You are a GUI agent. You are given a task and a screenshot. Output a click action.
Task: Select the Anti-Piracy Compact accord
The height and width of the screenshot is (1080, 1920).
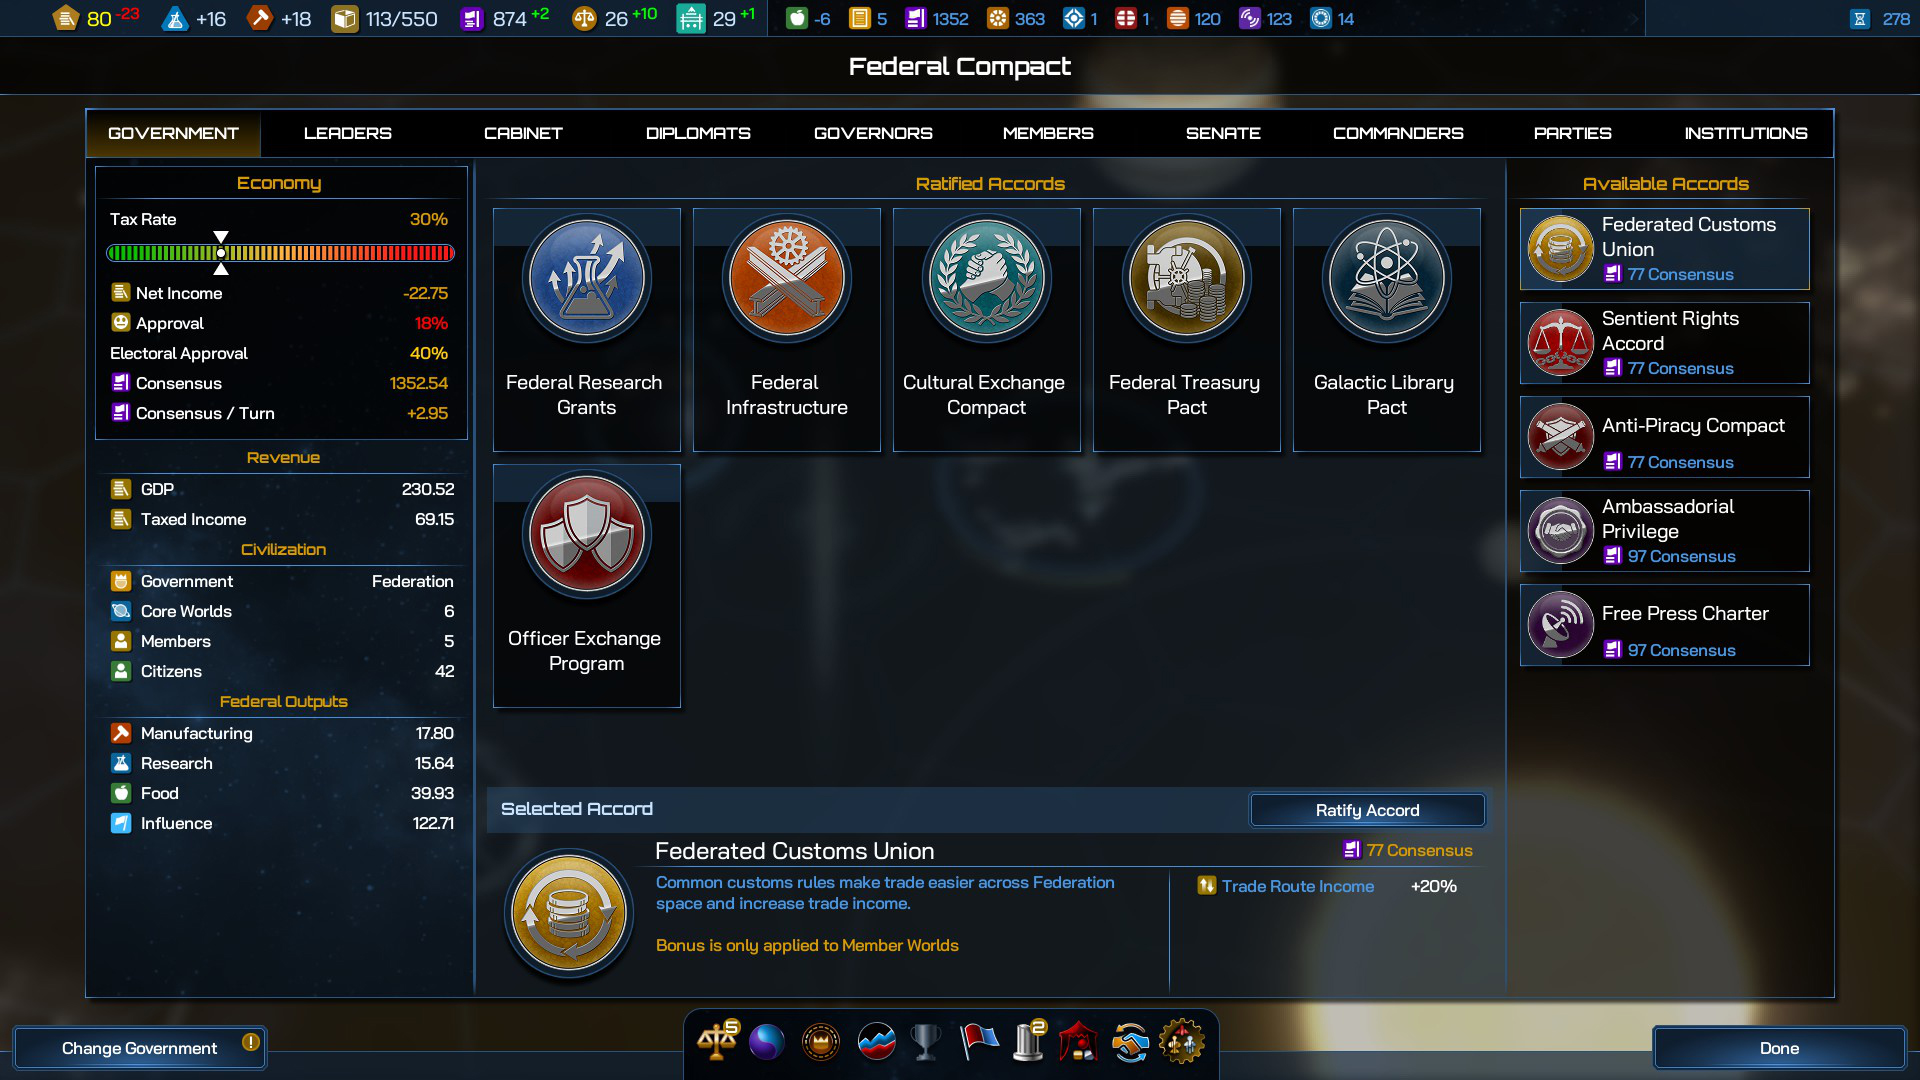click(1665, 437)
